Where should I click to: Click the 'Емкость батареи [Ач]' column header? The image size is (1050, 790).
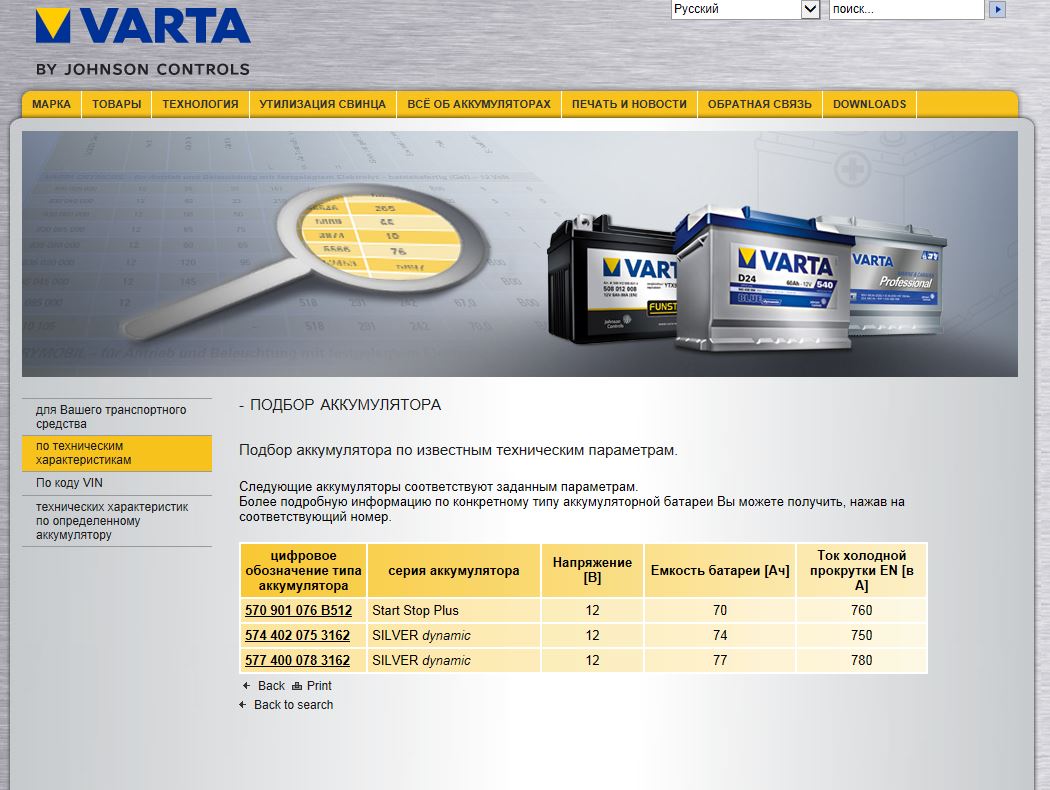(720, 570)
